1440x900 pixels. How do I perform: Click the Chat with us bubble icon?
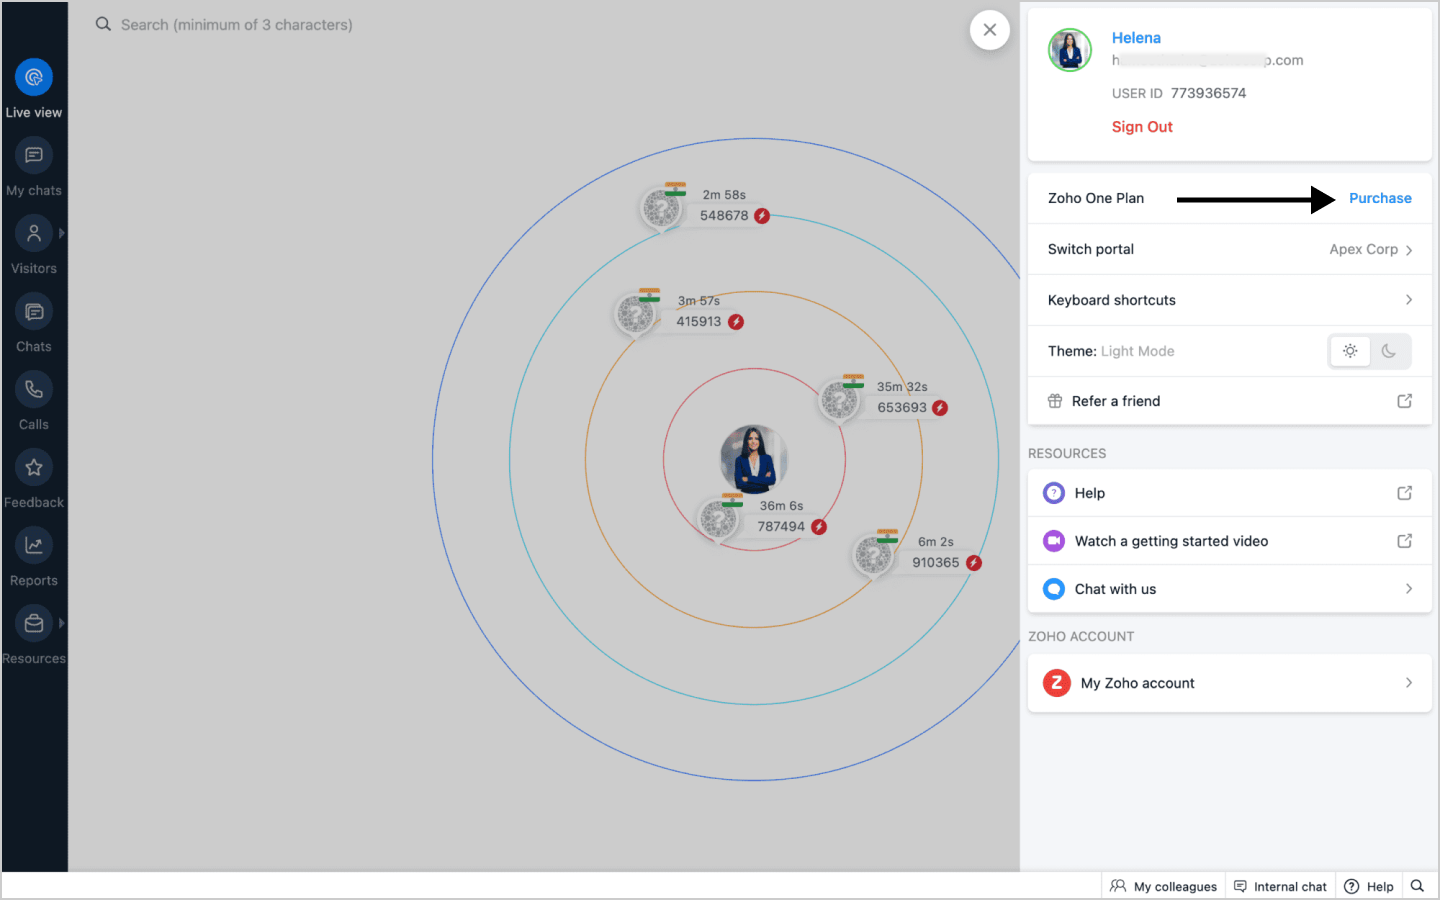pos(1054,589)
